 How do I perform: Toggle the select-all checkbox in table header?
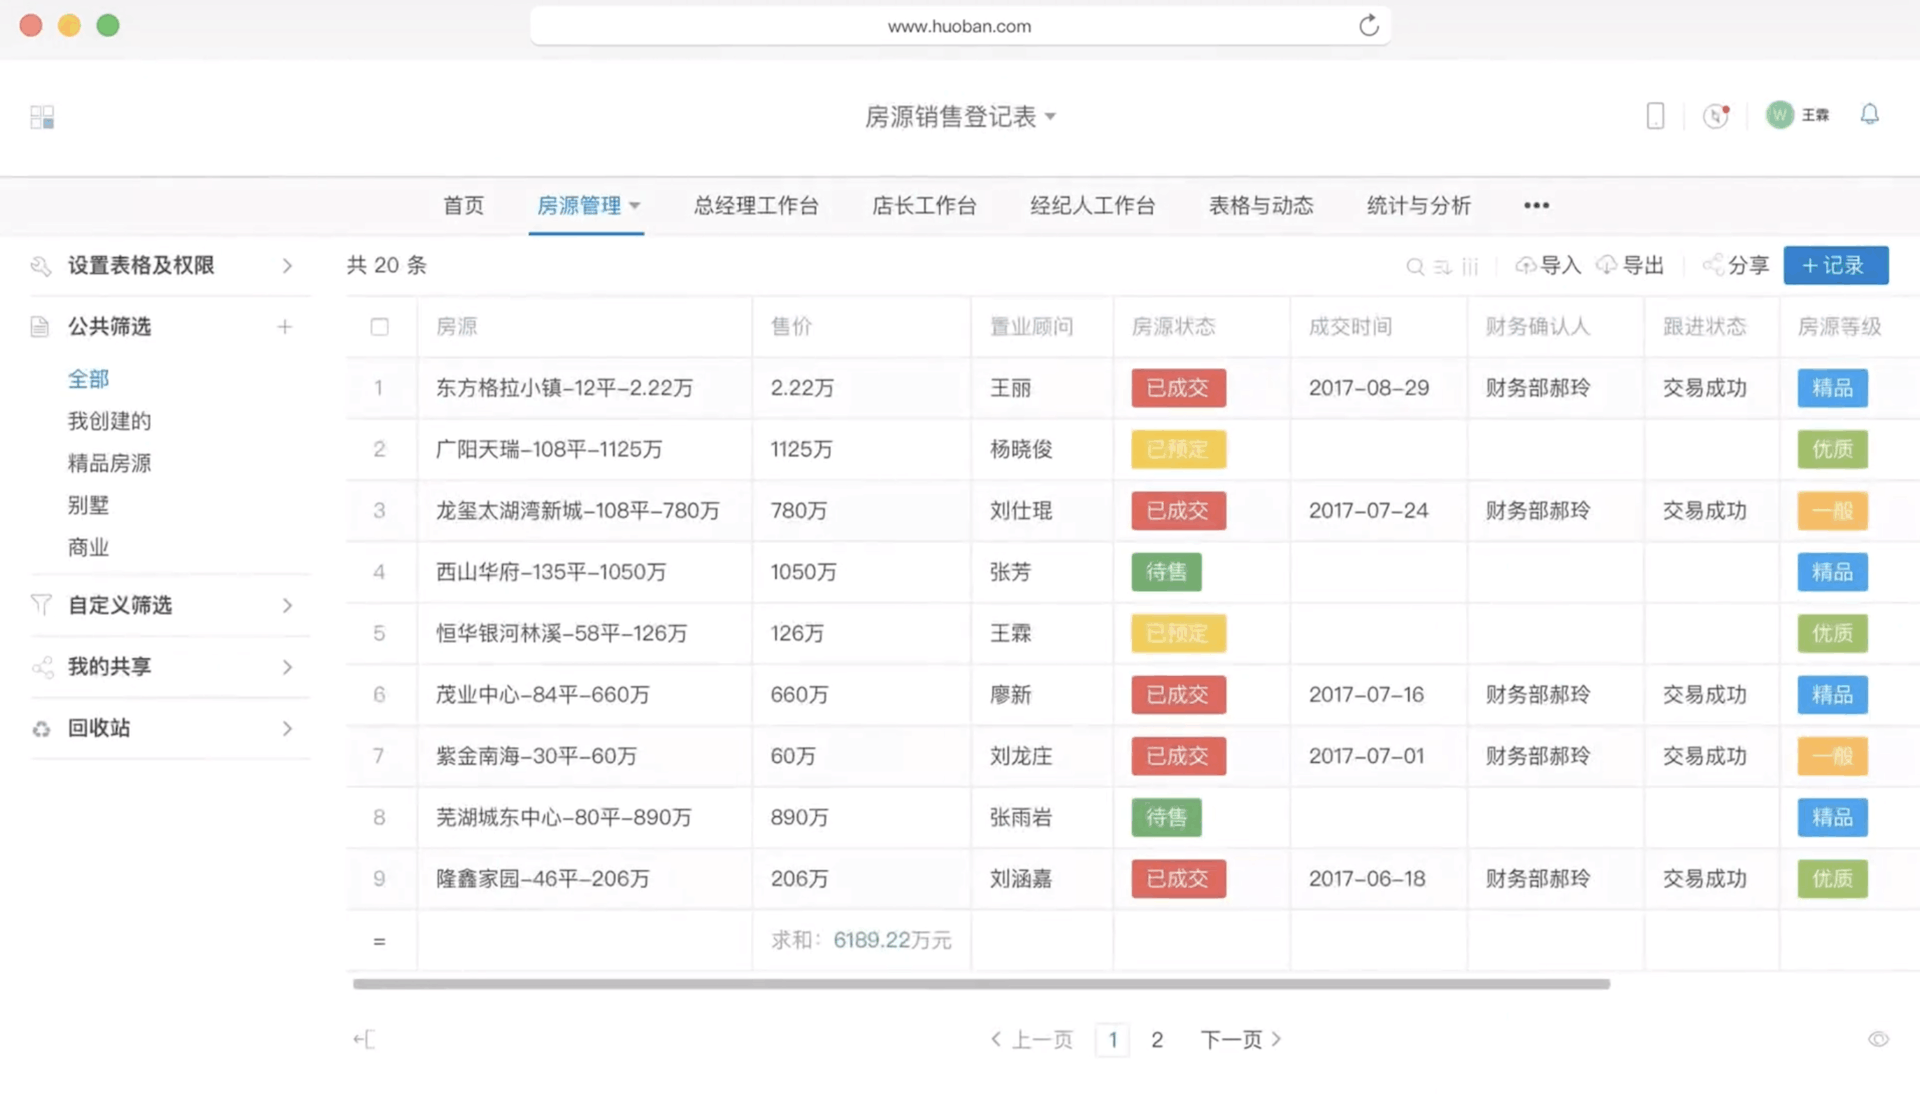point(379,327)
